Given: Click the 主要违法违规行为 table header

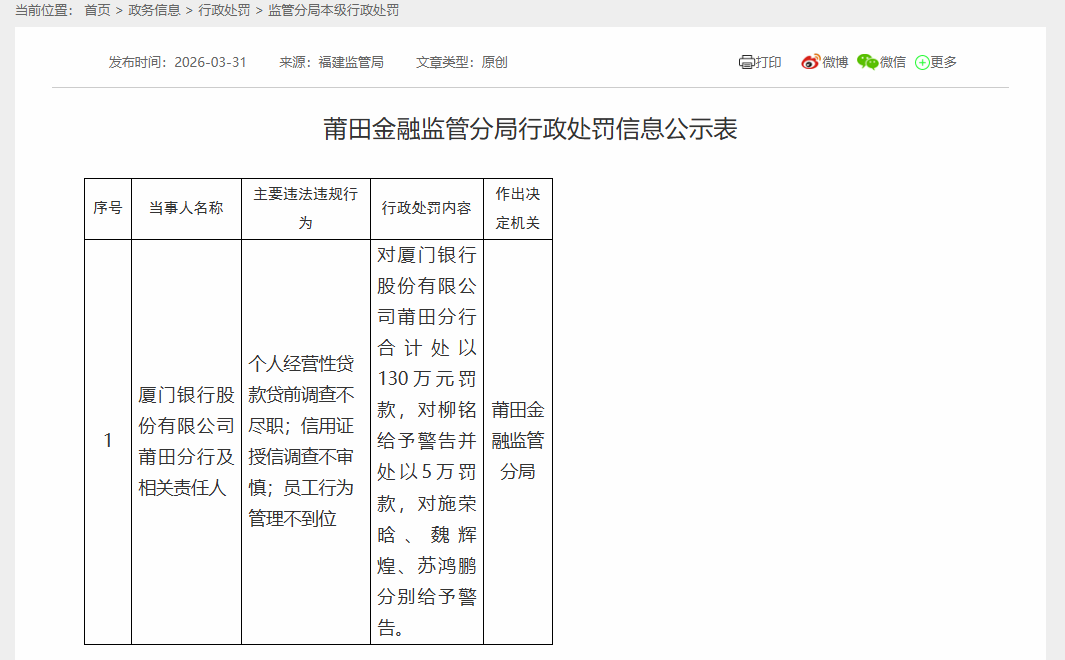Looking at the screenshot, I should click(306, 208).
